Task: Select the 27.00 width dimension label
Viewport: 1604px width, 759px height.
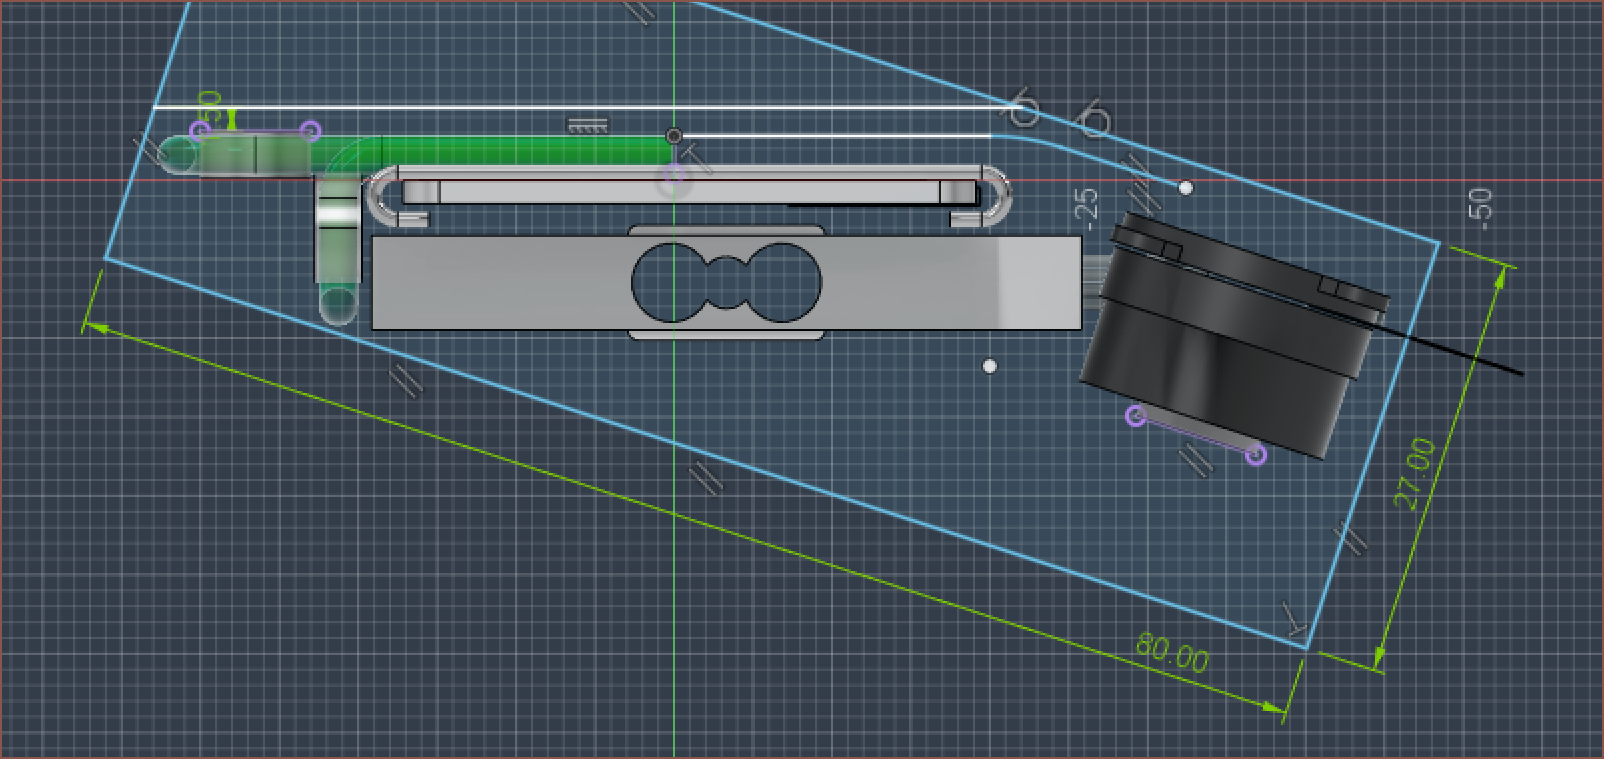Action: pyautogui.click(x=1415, y=473)
